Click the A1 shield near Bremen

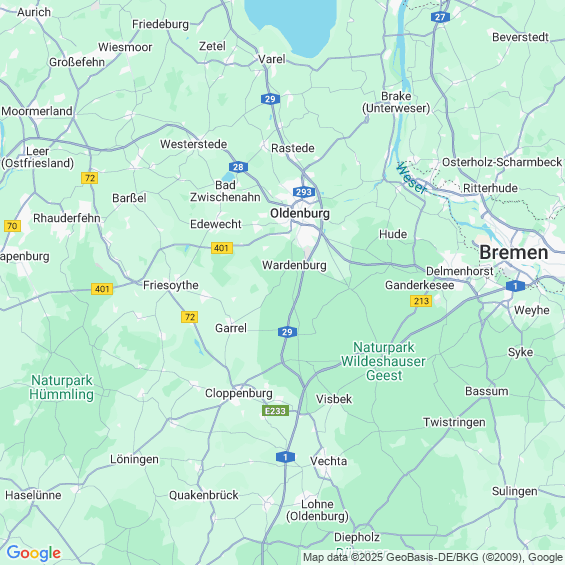click(515, 286)
